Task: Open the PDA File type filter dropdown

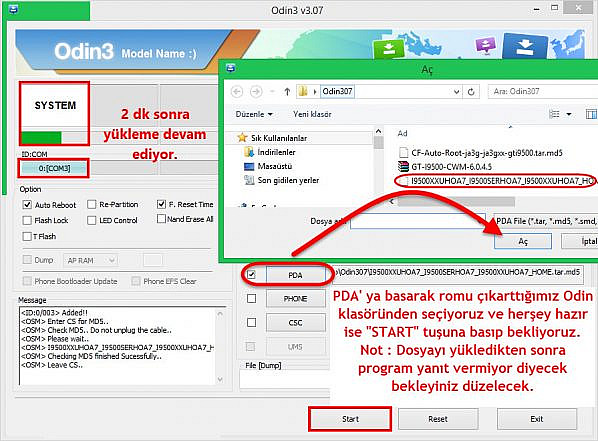Action: [545, 221]
